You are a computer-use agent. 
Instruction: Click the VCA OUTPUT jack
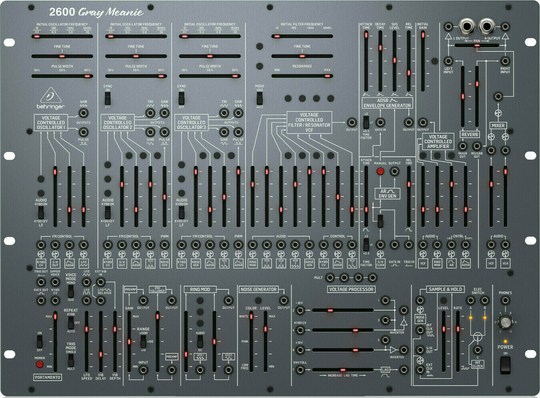tap(423, 122)
